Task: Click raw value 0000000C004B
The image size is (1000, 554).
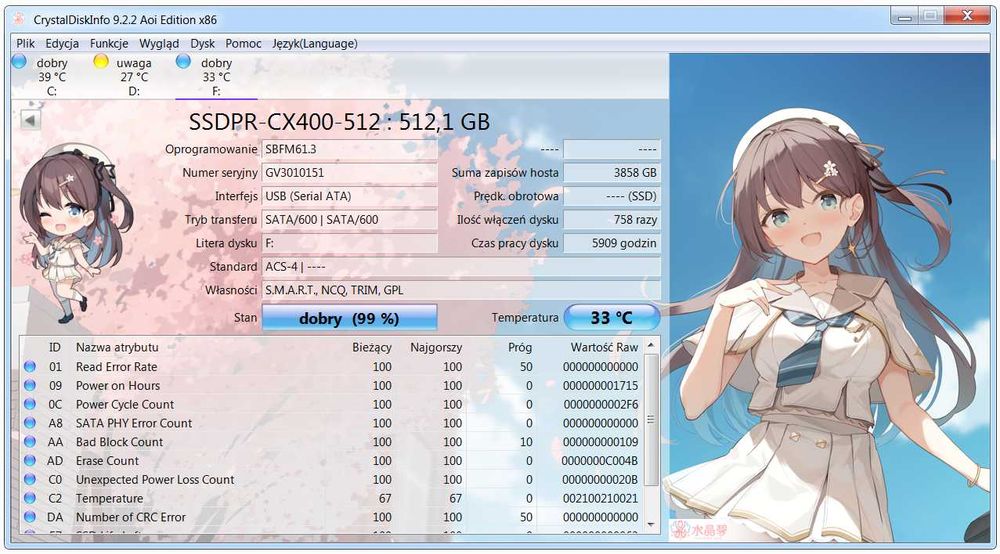Action: pyautogui.click(x=599, y=461)
